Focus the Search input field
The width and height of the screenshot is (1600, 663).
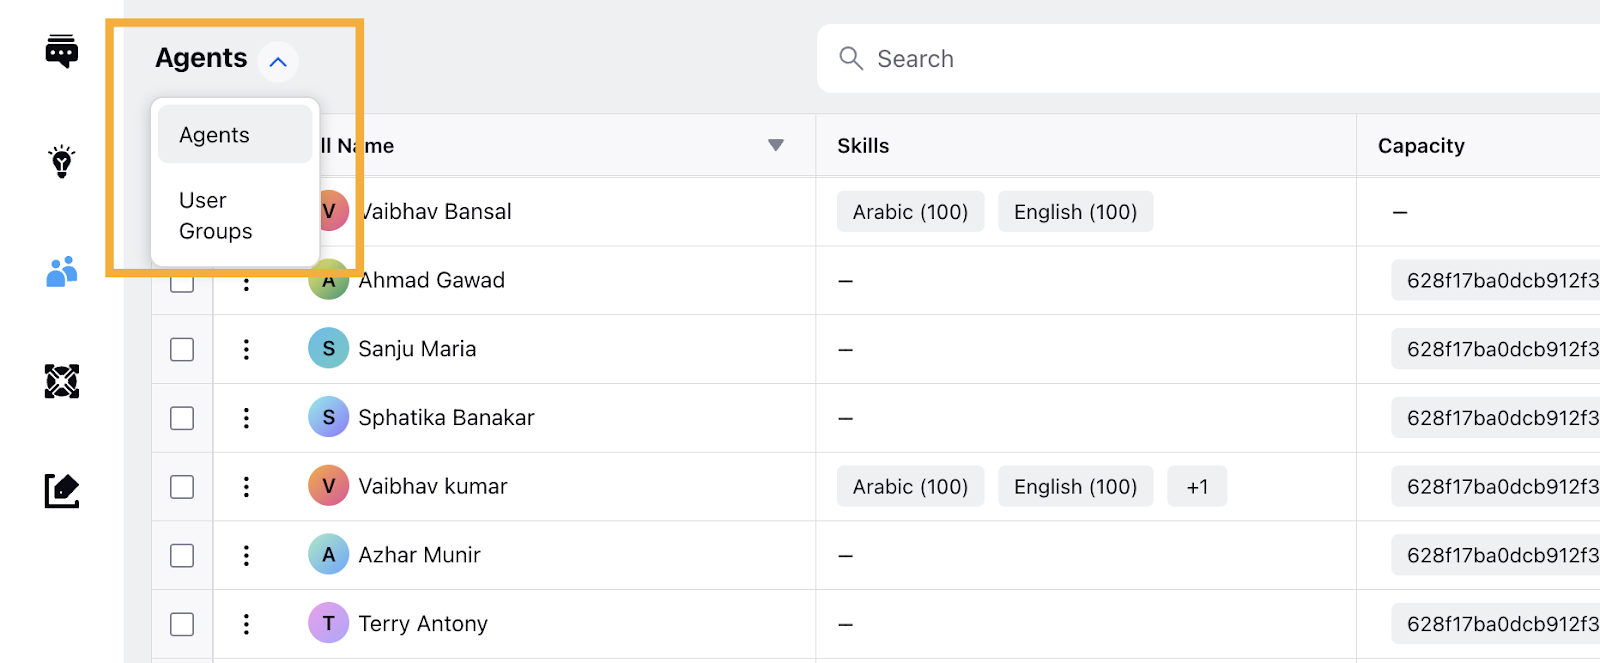click(1210, 58)
